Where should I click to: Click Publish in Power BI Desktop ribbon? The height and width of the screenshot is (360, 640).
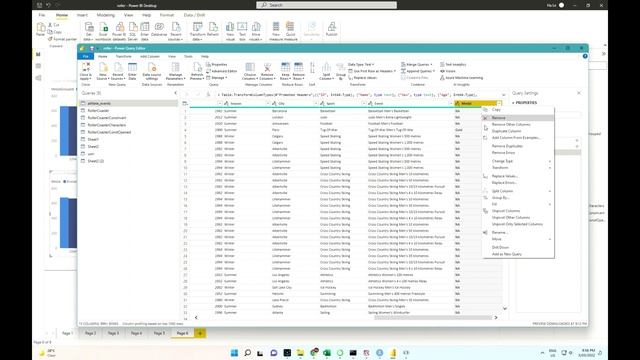click(331, 30)
